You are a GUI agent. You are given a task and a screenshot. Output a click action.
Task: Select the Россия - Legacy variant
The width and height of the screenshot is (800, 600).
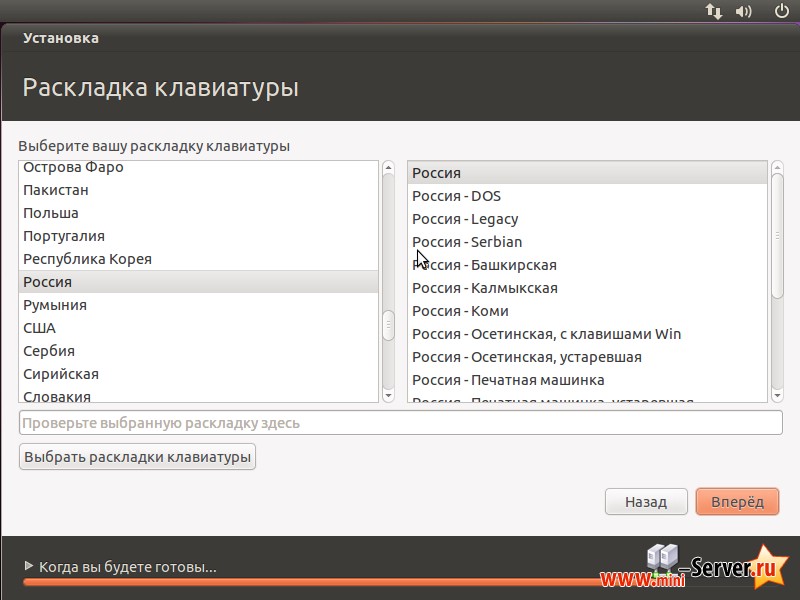465,219
